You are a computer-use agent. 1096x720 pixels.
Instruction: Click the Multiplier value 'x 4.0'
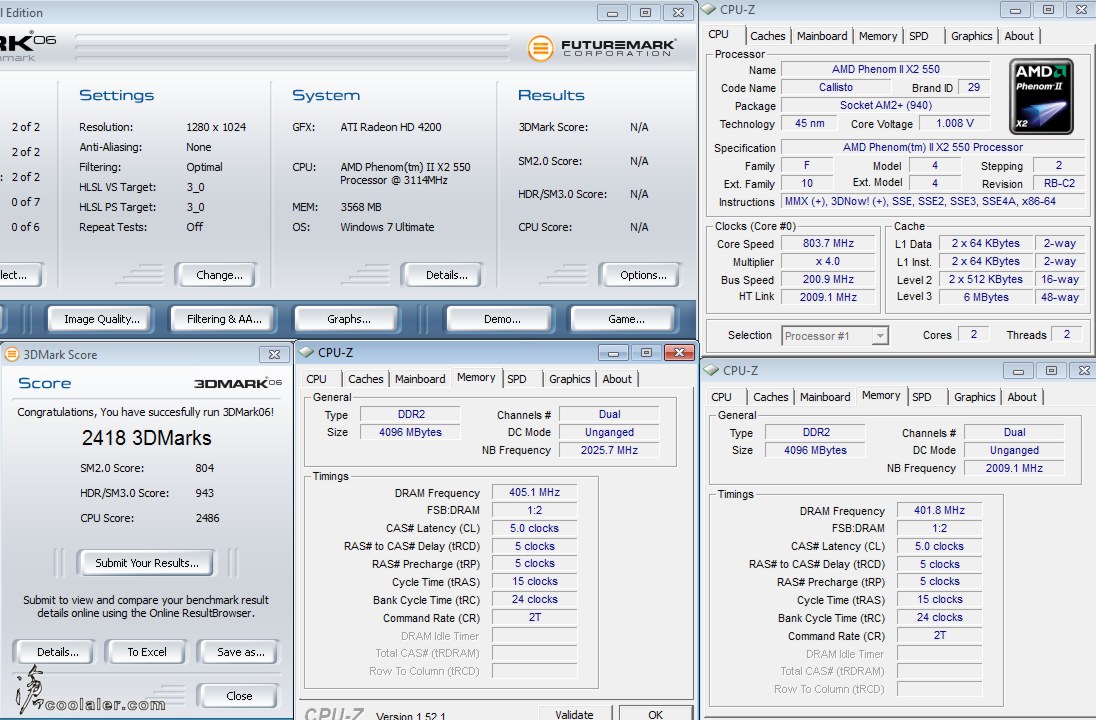(x=828, y=261)
